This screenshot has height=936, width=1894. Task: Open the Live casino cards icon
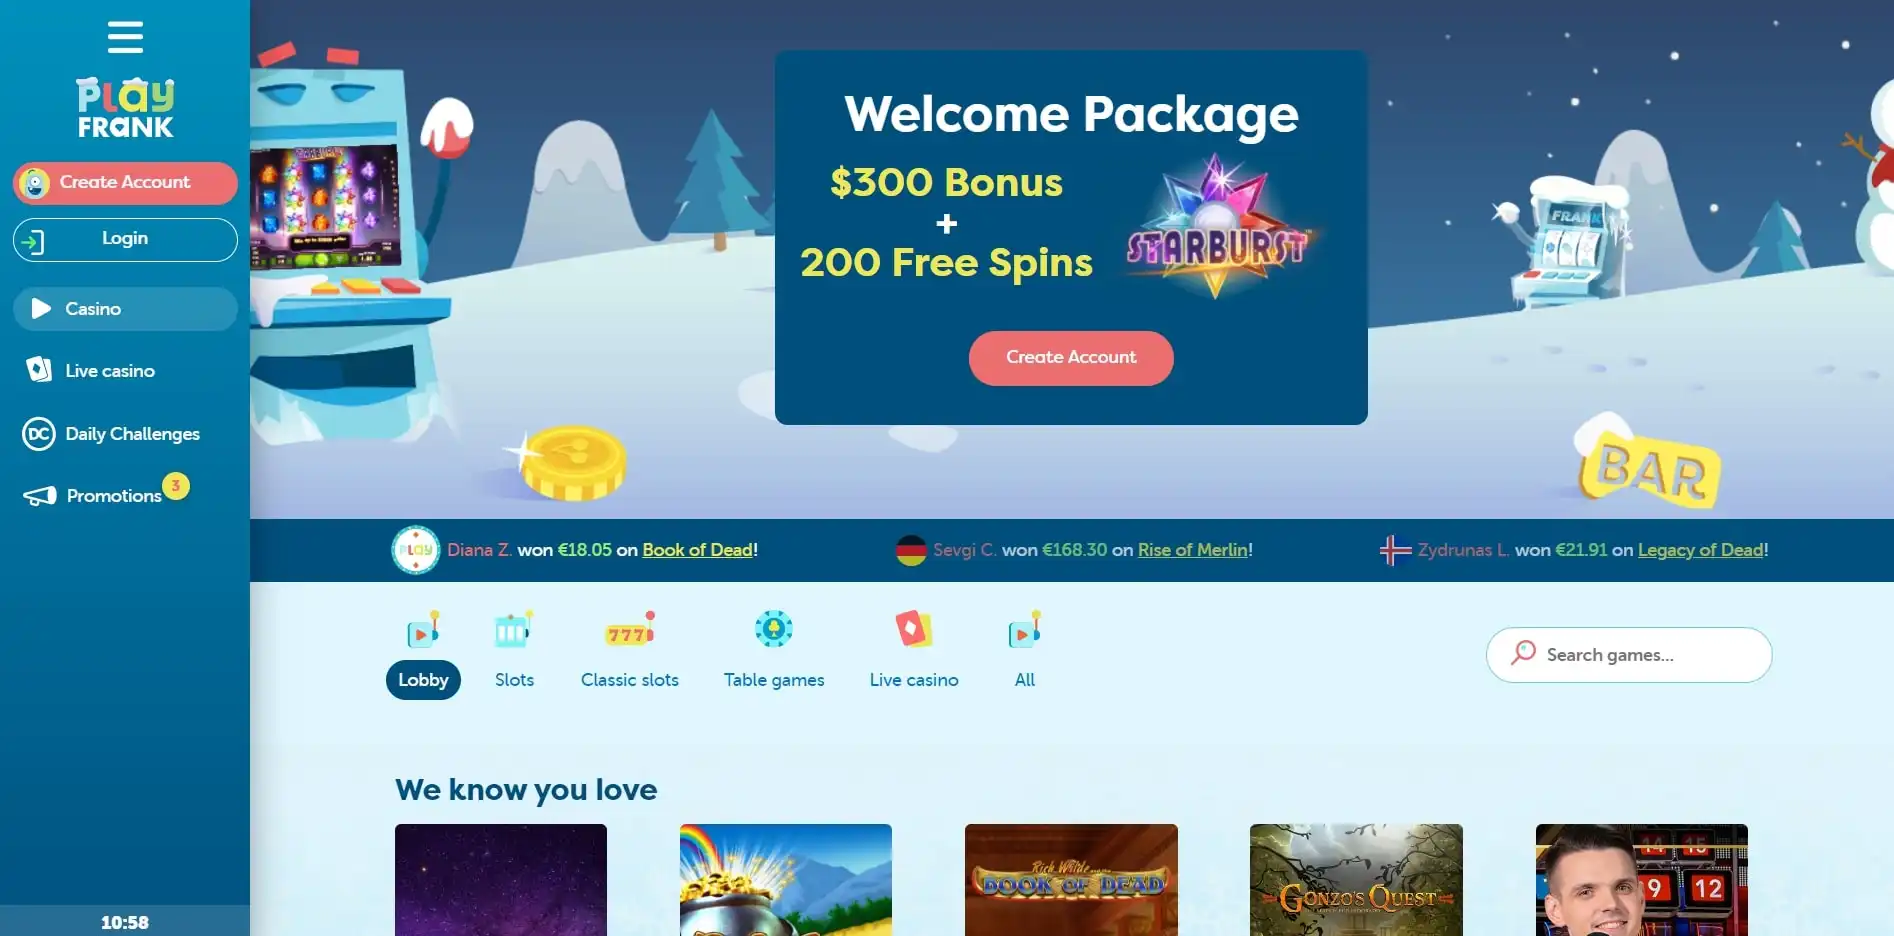click(913, 629)
